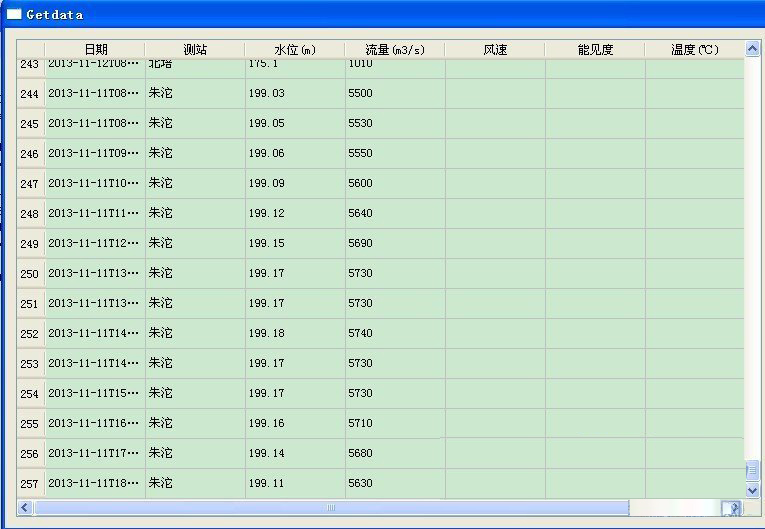
Task: Click row header 257
Action: click(30, 484)
